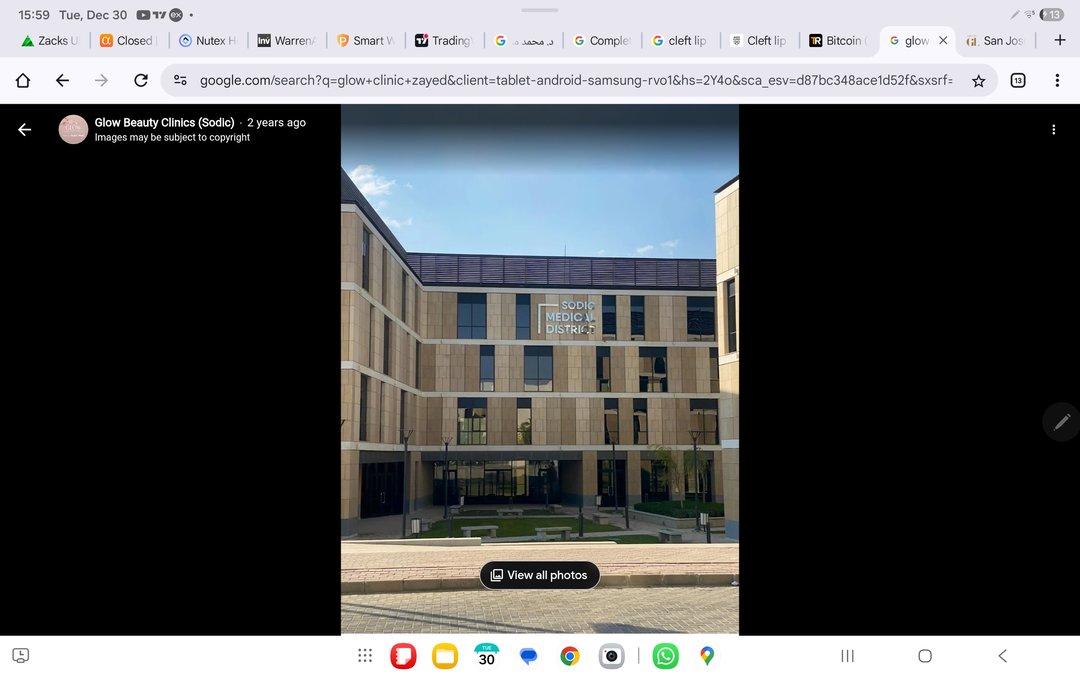Switch to the Bitcoin tab

(x=842, y=41)
